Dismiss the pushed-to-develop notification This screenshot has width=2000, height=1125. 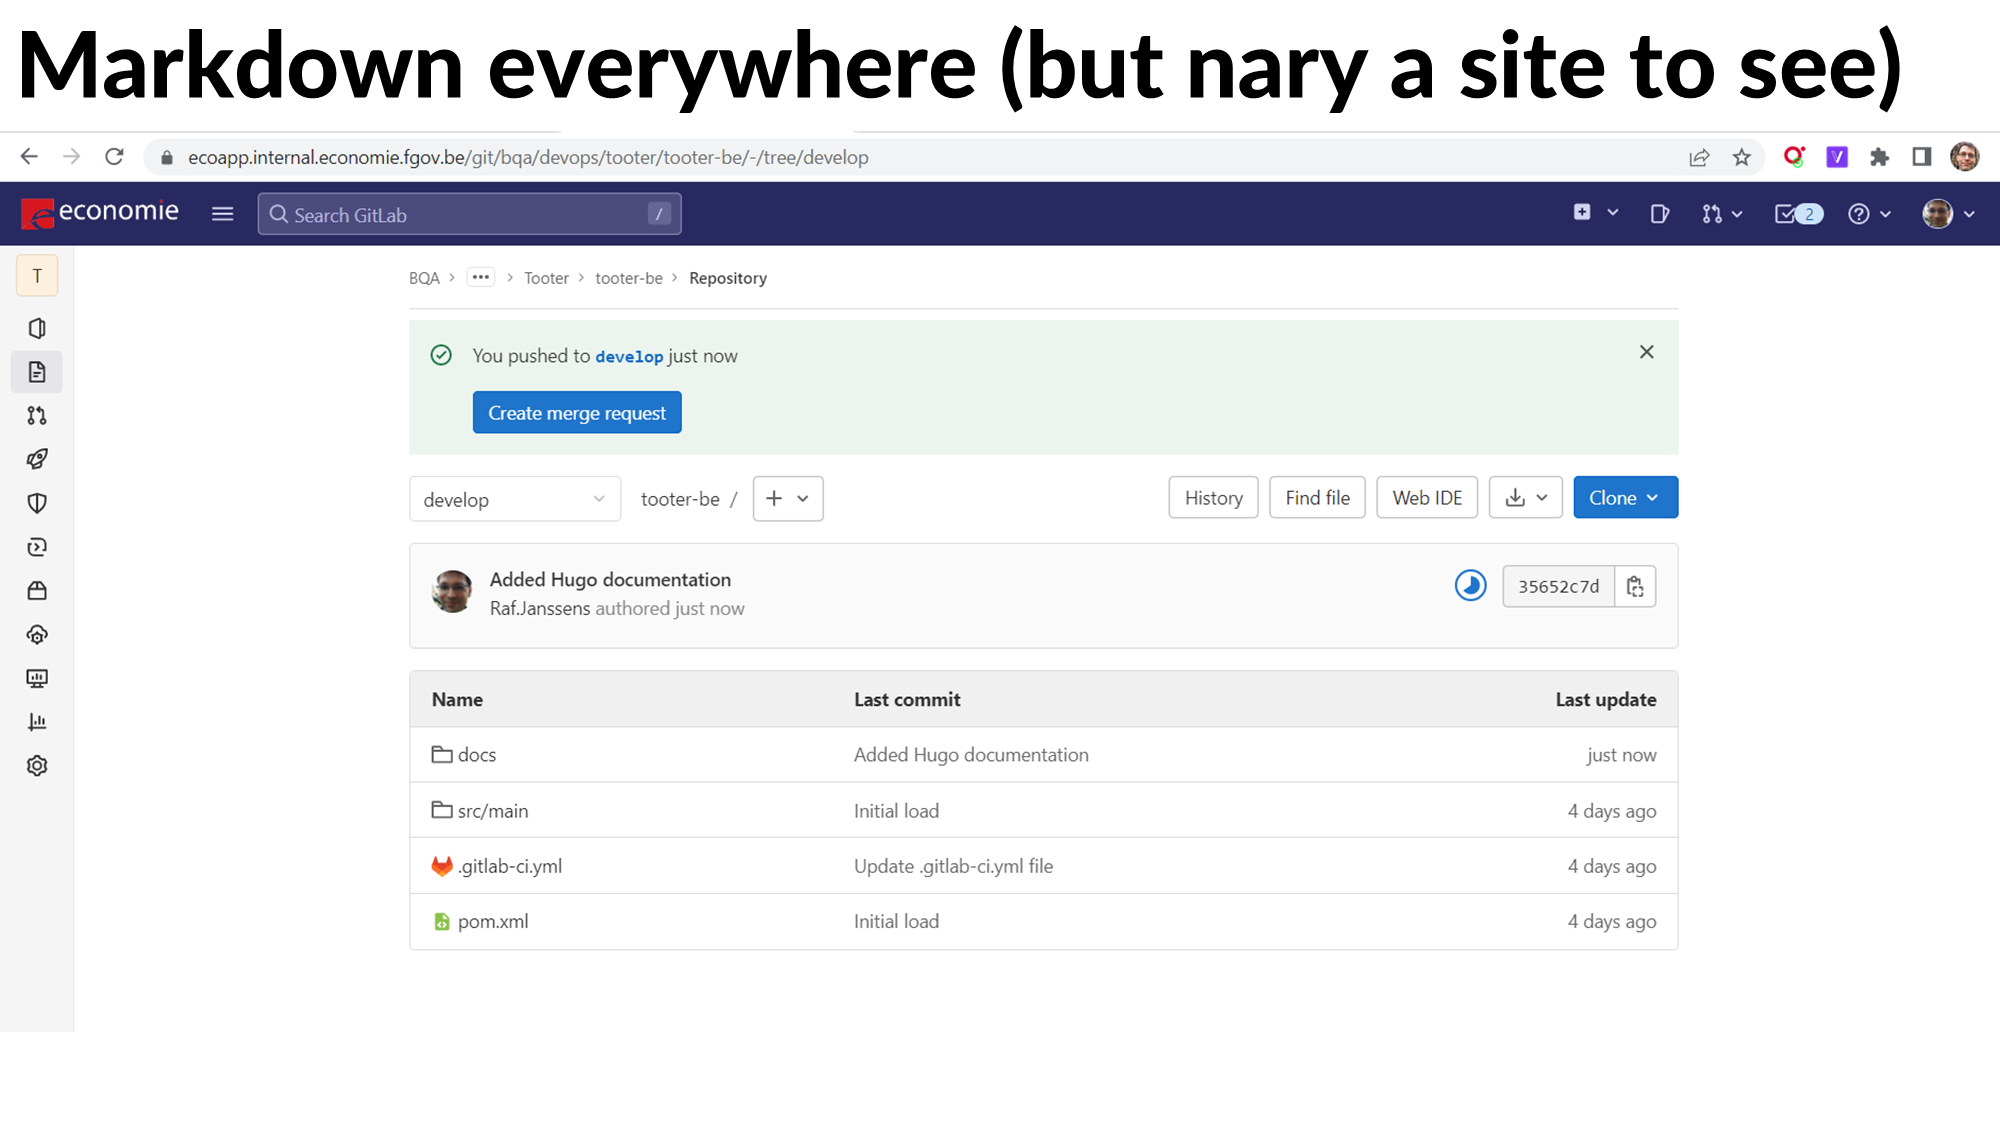(1646, 352)
